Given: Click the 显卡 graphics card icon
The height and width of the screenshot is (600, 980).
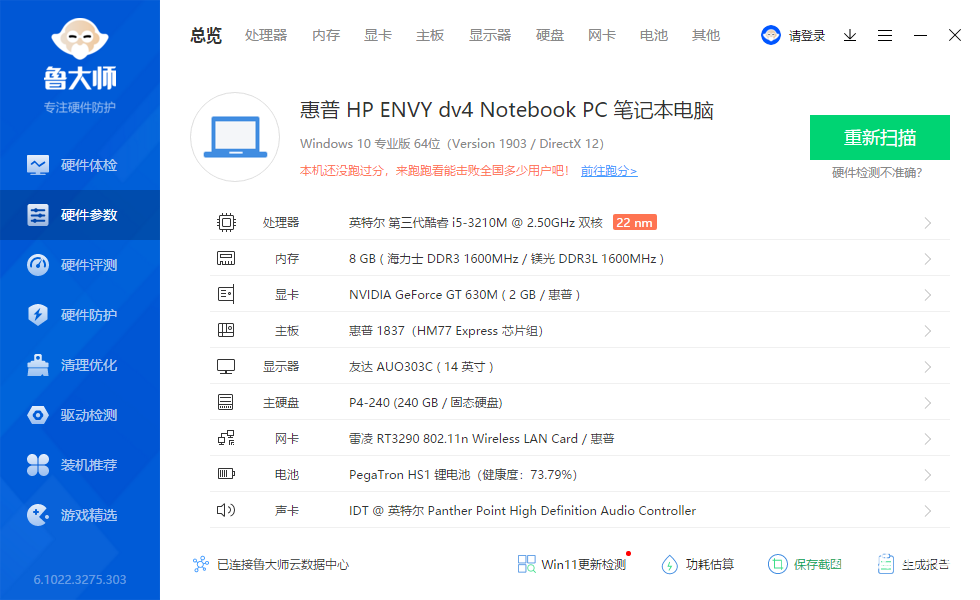Looking at the screenshot, I should pyautogui.click(x=226, y=294).
